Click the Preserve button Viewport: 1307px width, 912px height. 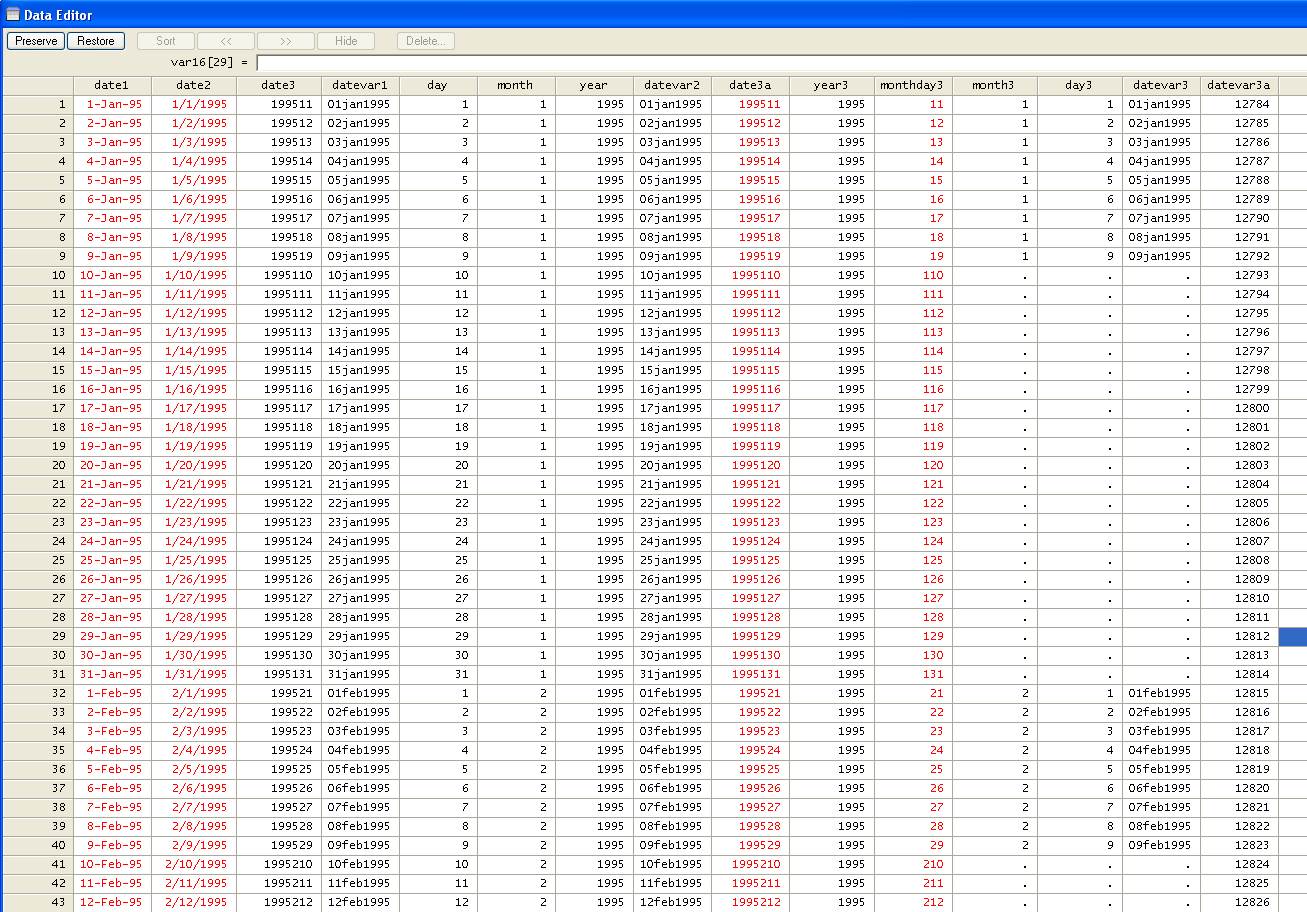coord(35,41)
